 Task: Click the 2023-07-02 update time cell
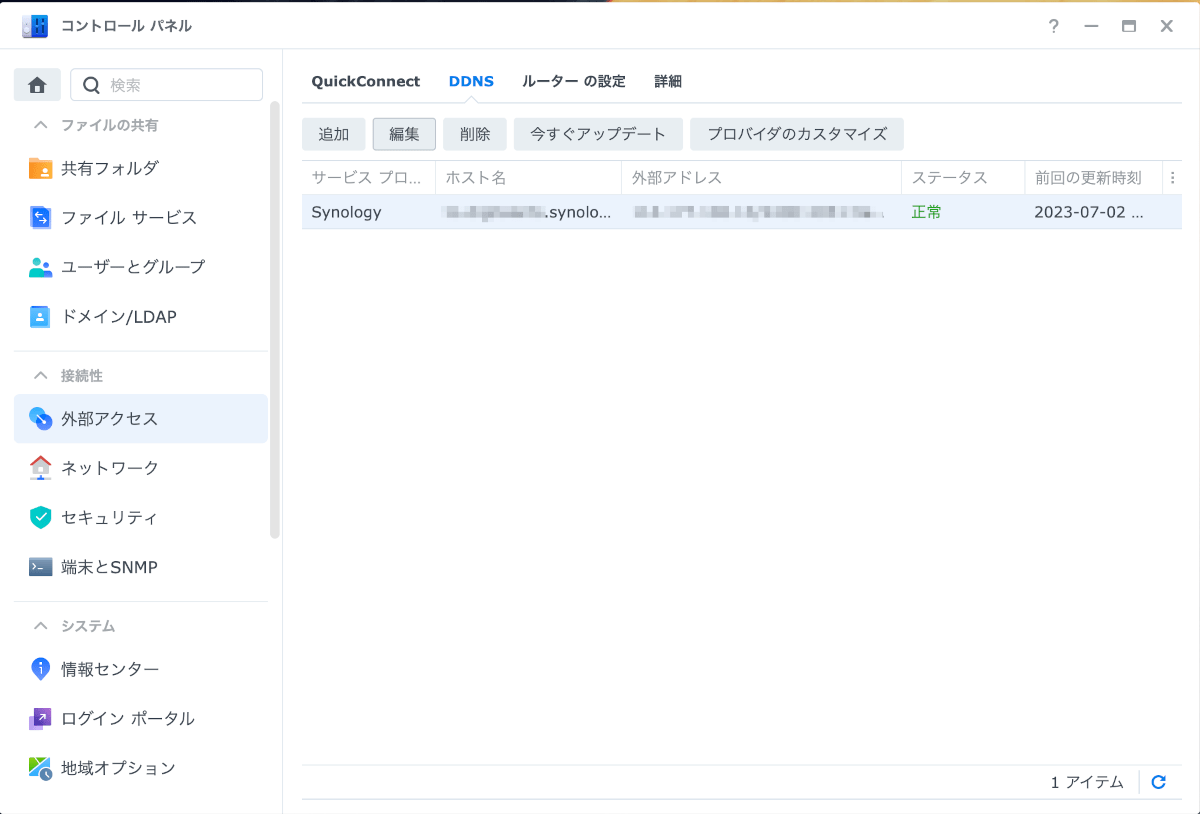coord(1093,212)
